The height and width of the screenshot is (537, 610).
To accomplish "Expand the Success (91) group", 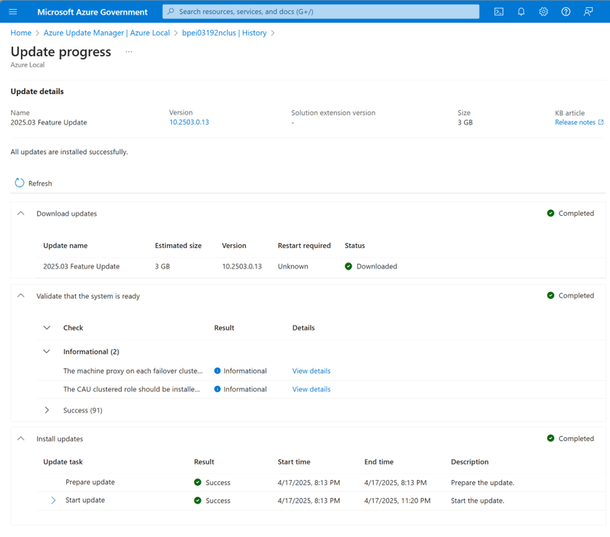I will [47, 410].
